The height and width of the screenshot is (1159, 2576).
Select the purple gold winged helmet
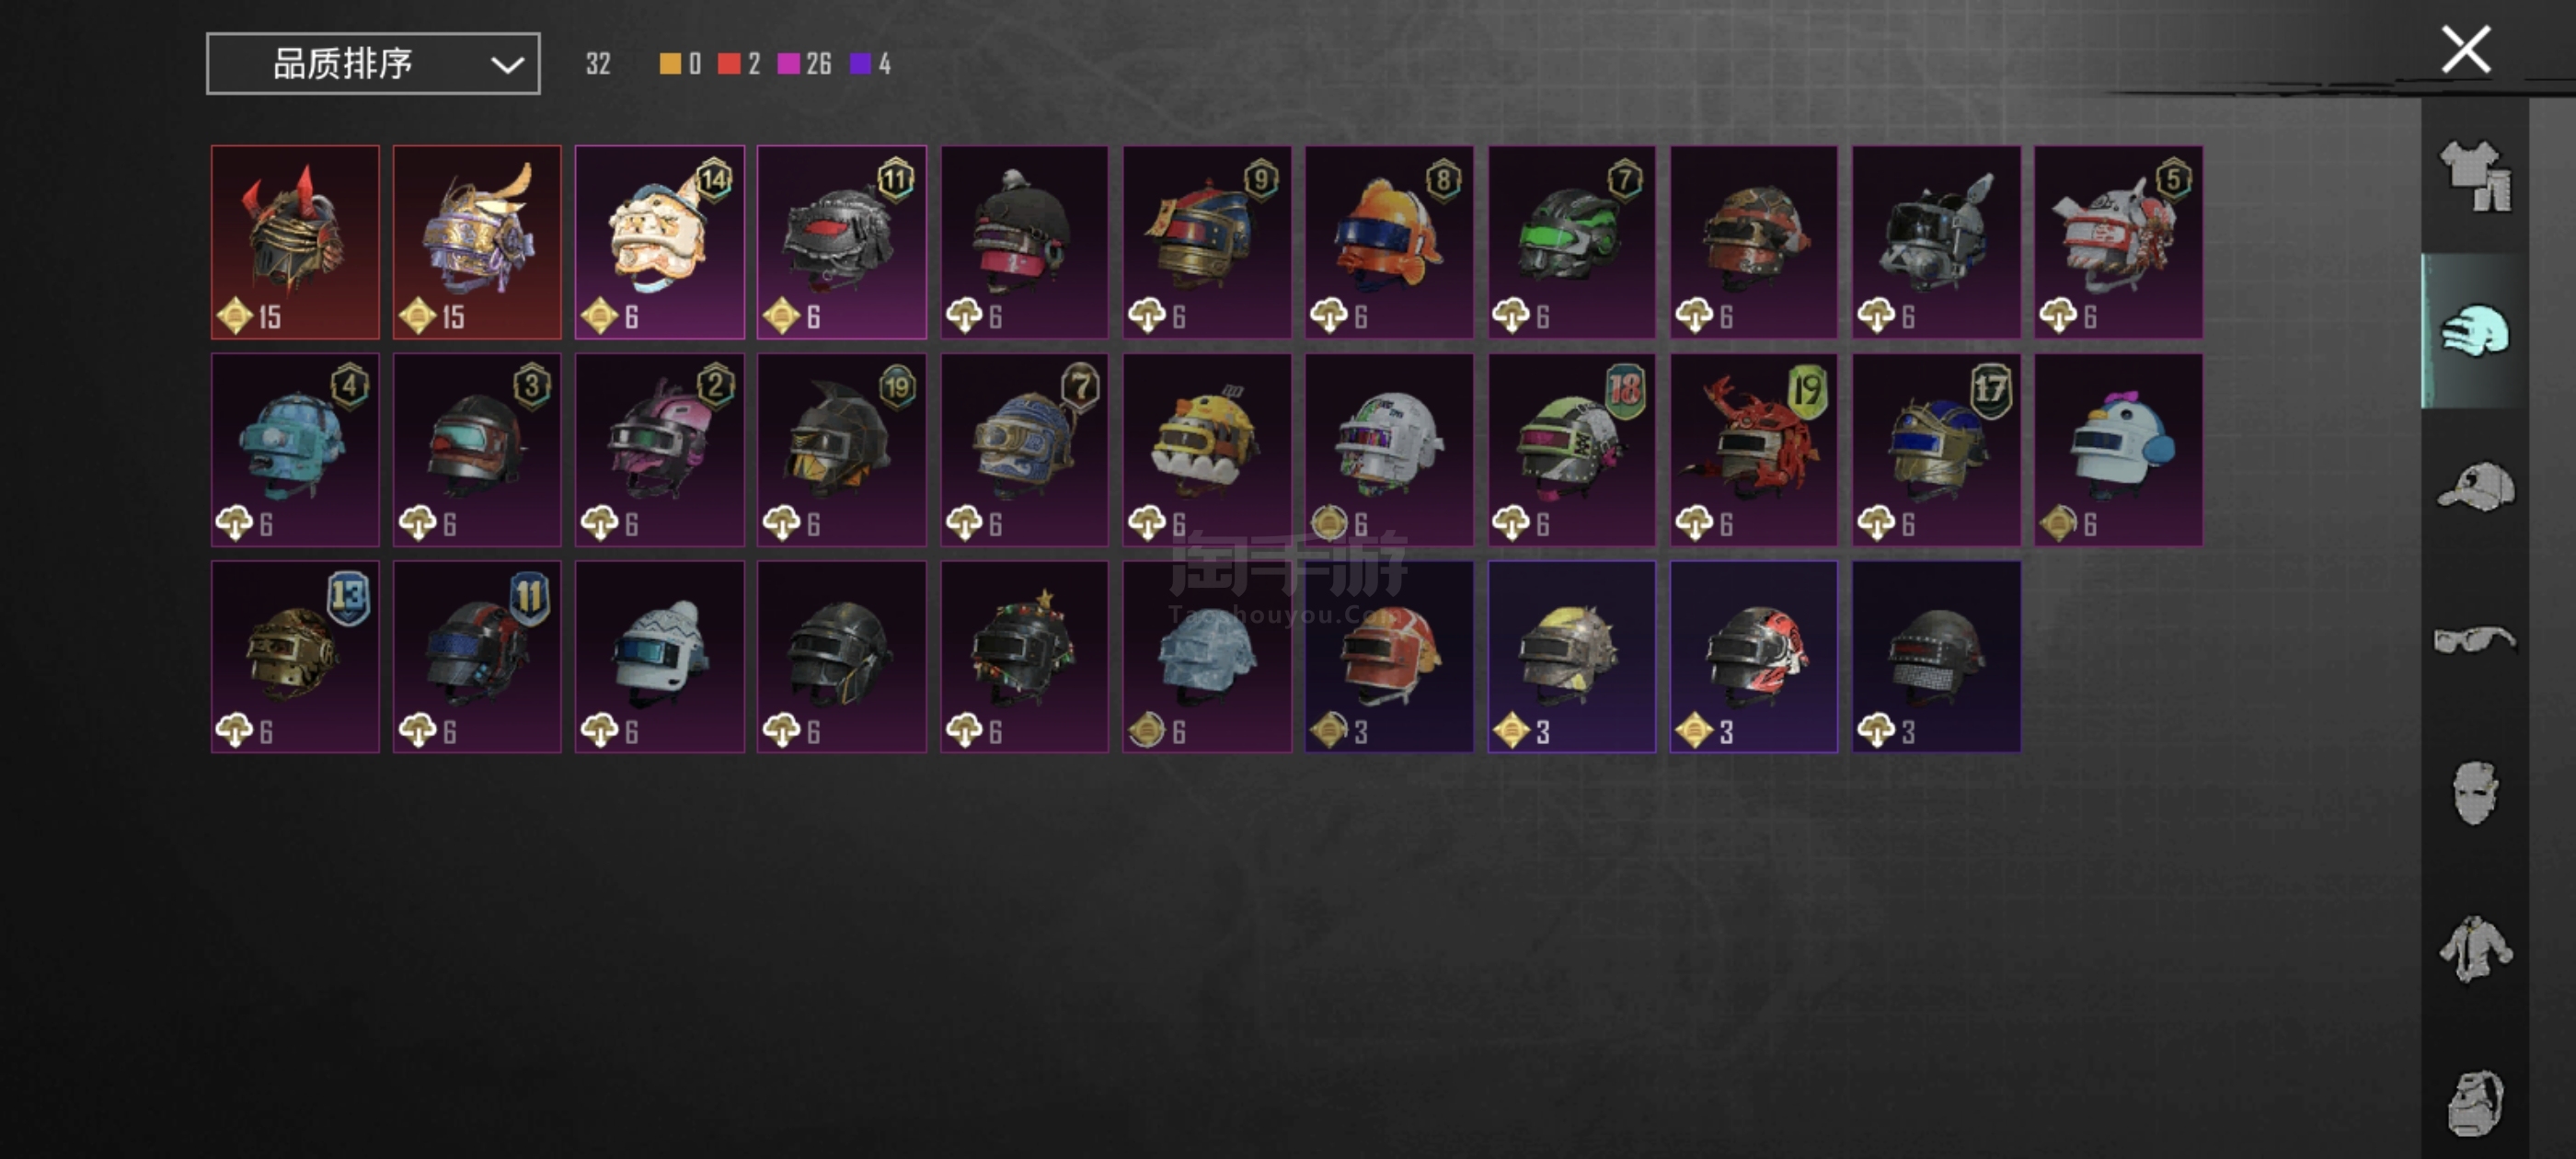[477, 242]
